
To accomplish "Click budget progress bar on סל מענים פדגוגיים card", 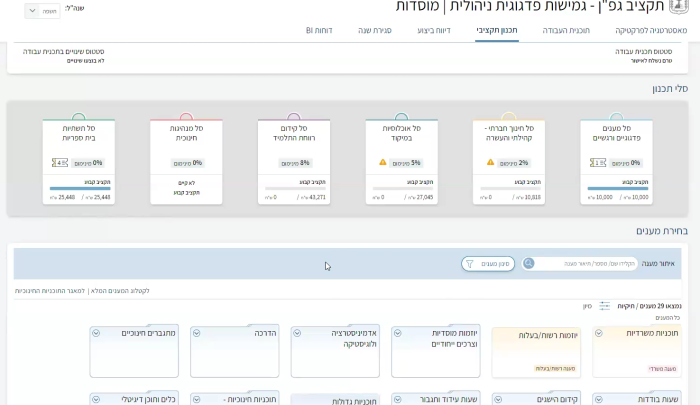I will tap(618, 188).
